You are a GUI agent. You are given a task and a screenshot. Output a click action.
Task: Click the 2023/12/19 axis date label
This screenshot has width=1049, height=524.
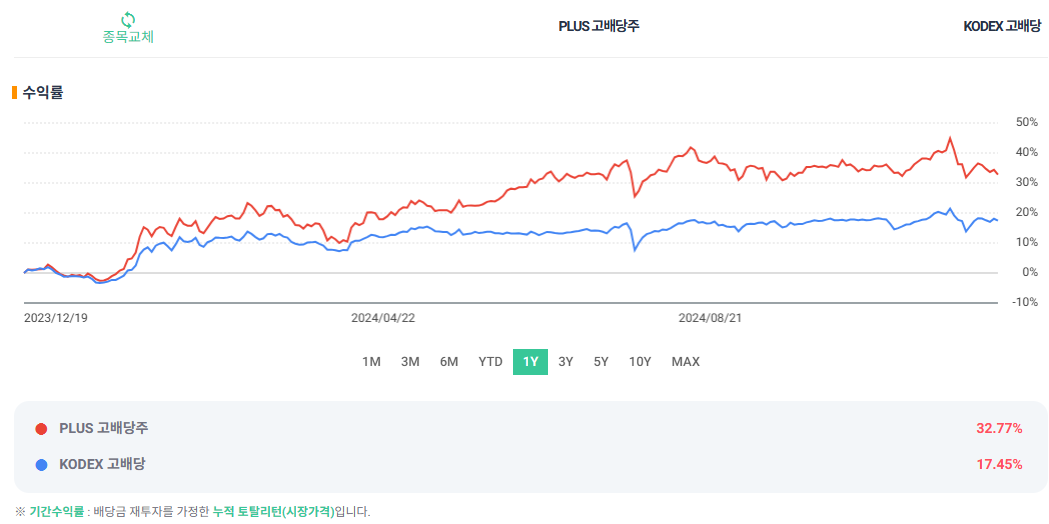[x=56, y=319]
